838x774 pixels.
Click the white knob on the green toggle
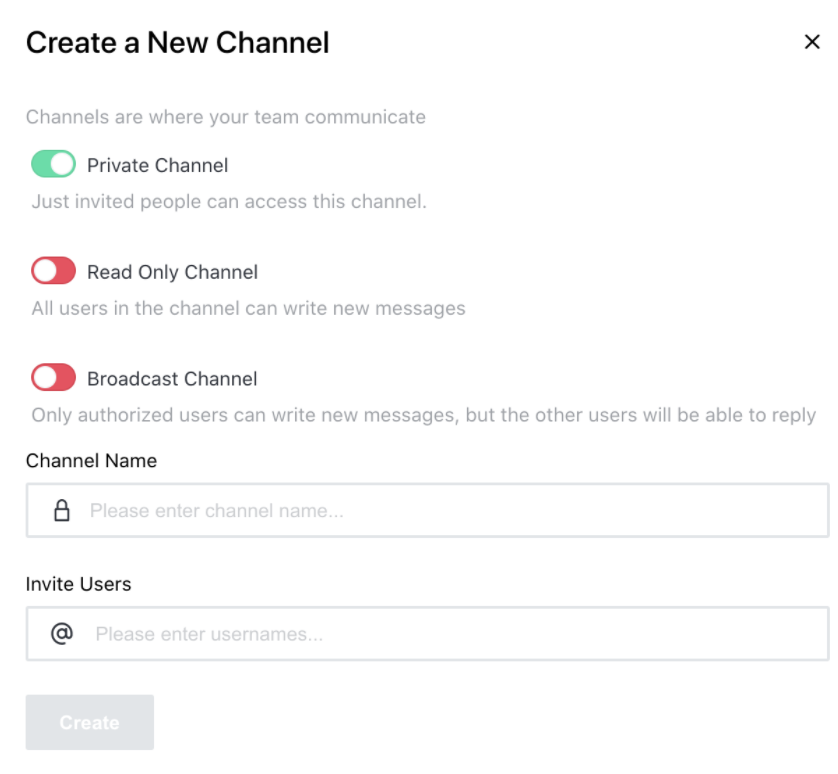[63, 164]
